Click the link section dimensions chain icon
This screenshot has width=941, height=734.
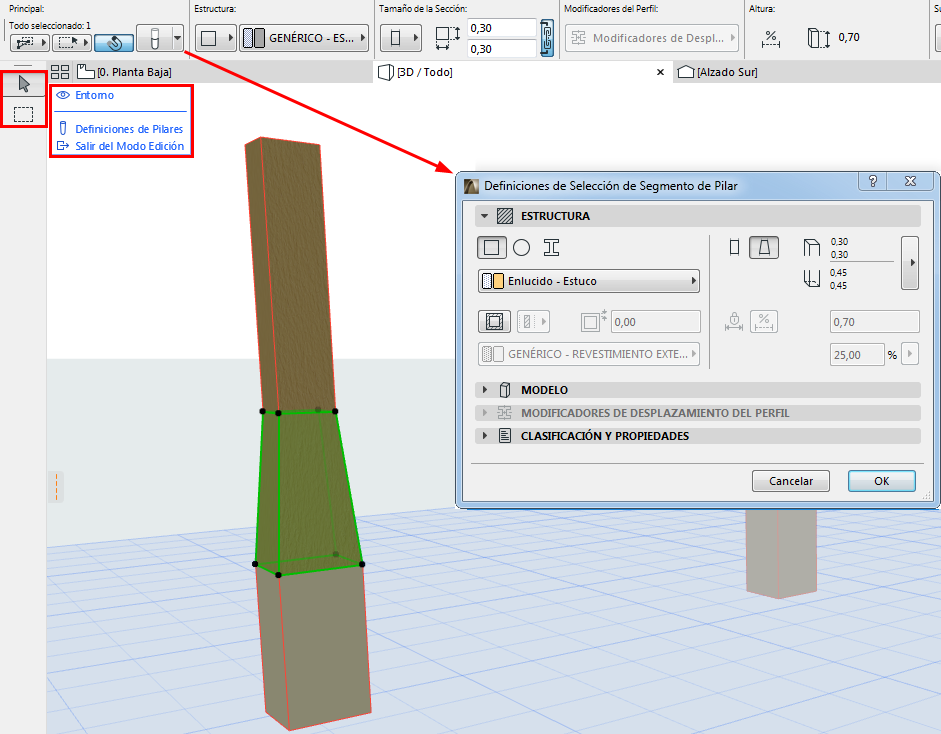click(x=547, y=39)
